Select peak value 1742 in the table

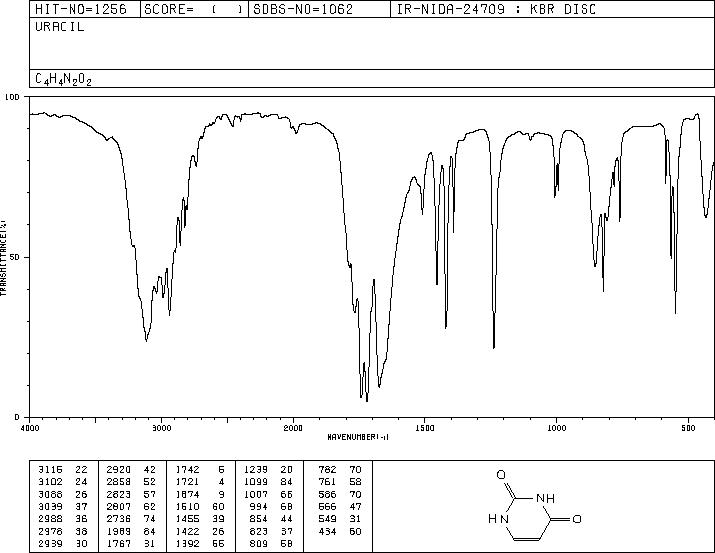click(187, 470)
